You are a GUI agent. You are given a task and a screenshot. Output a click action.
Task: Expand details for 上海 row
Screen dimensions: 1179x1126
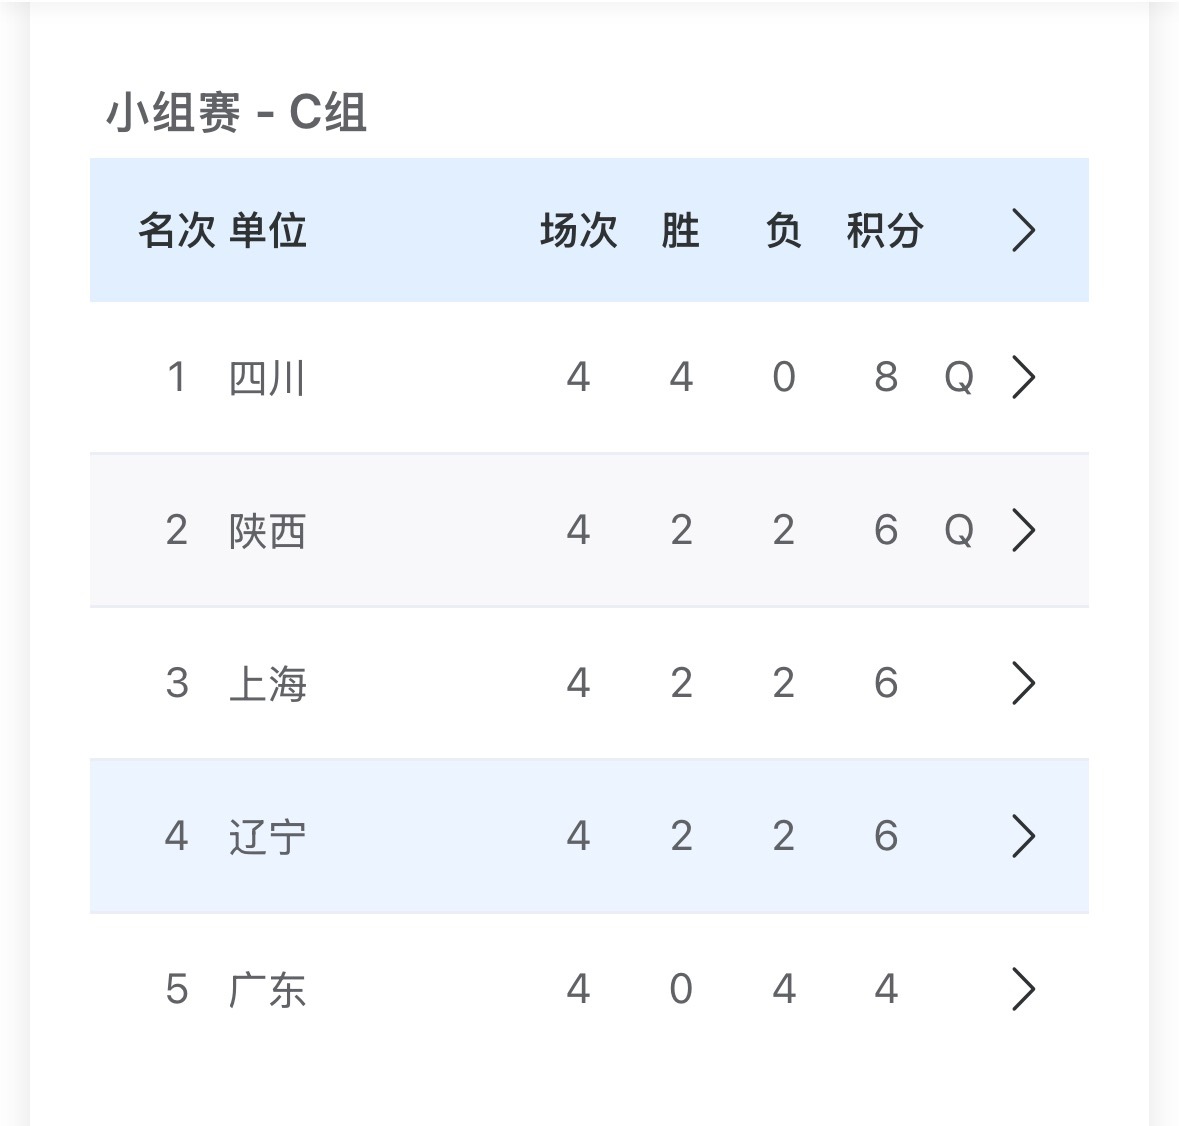[x=1023, y=684]
